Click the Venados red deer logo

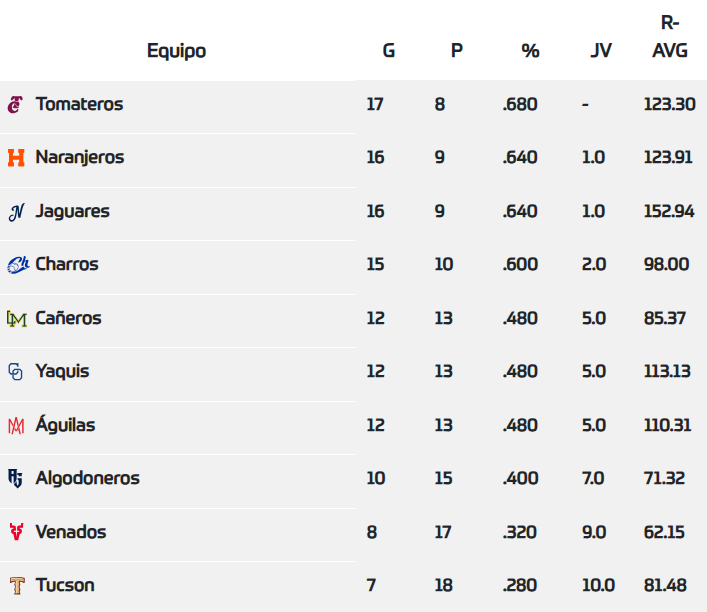tap(16, 532)
